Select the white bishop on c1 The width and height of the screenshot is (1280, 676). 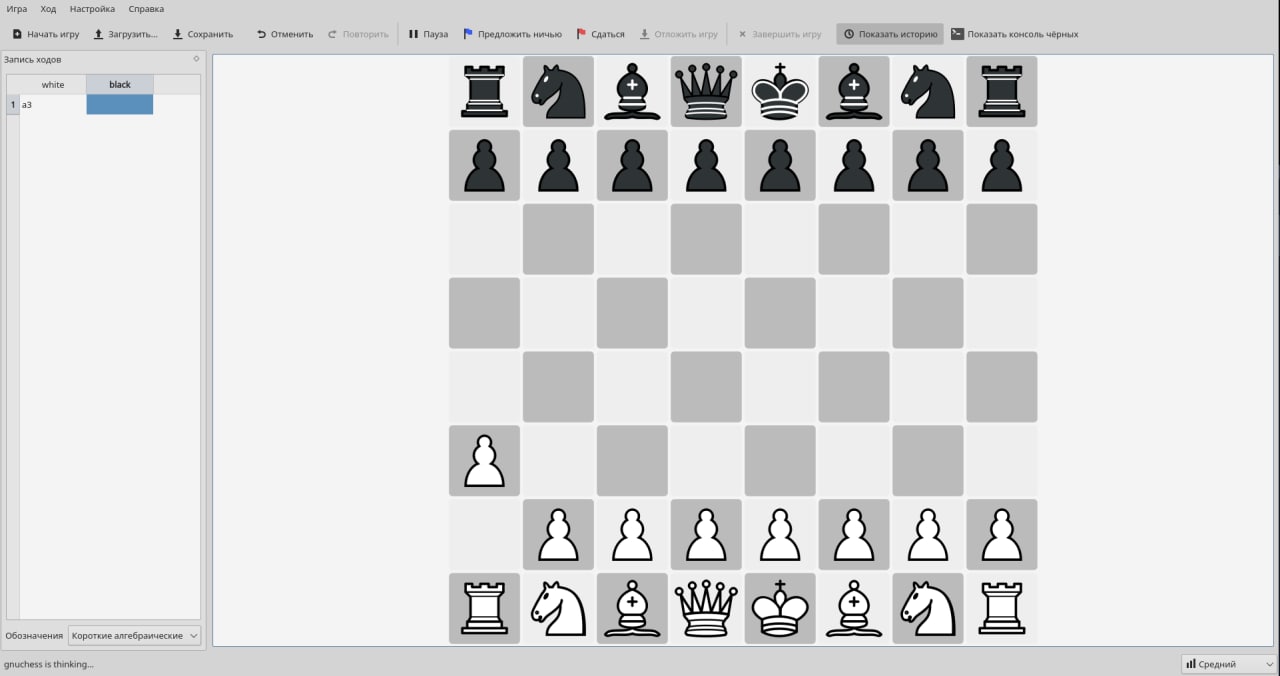(632, 609)
